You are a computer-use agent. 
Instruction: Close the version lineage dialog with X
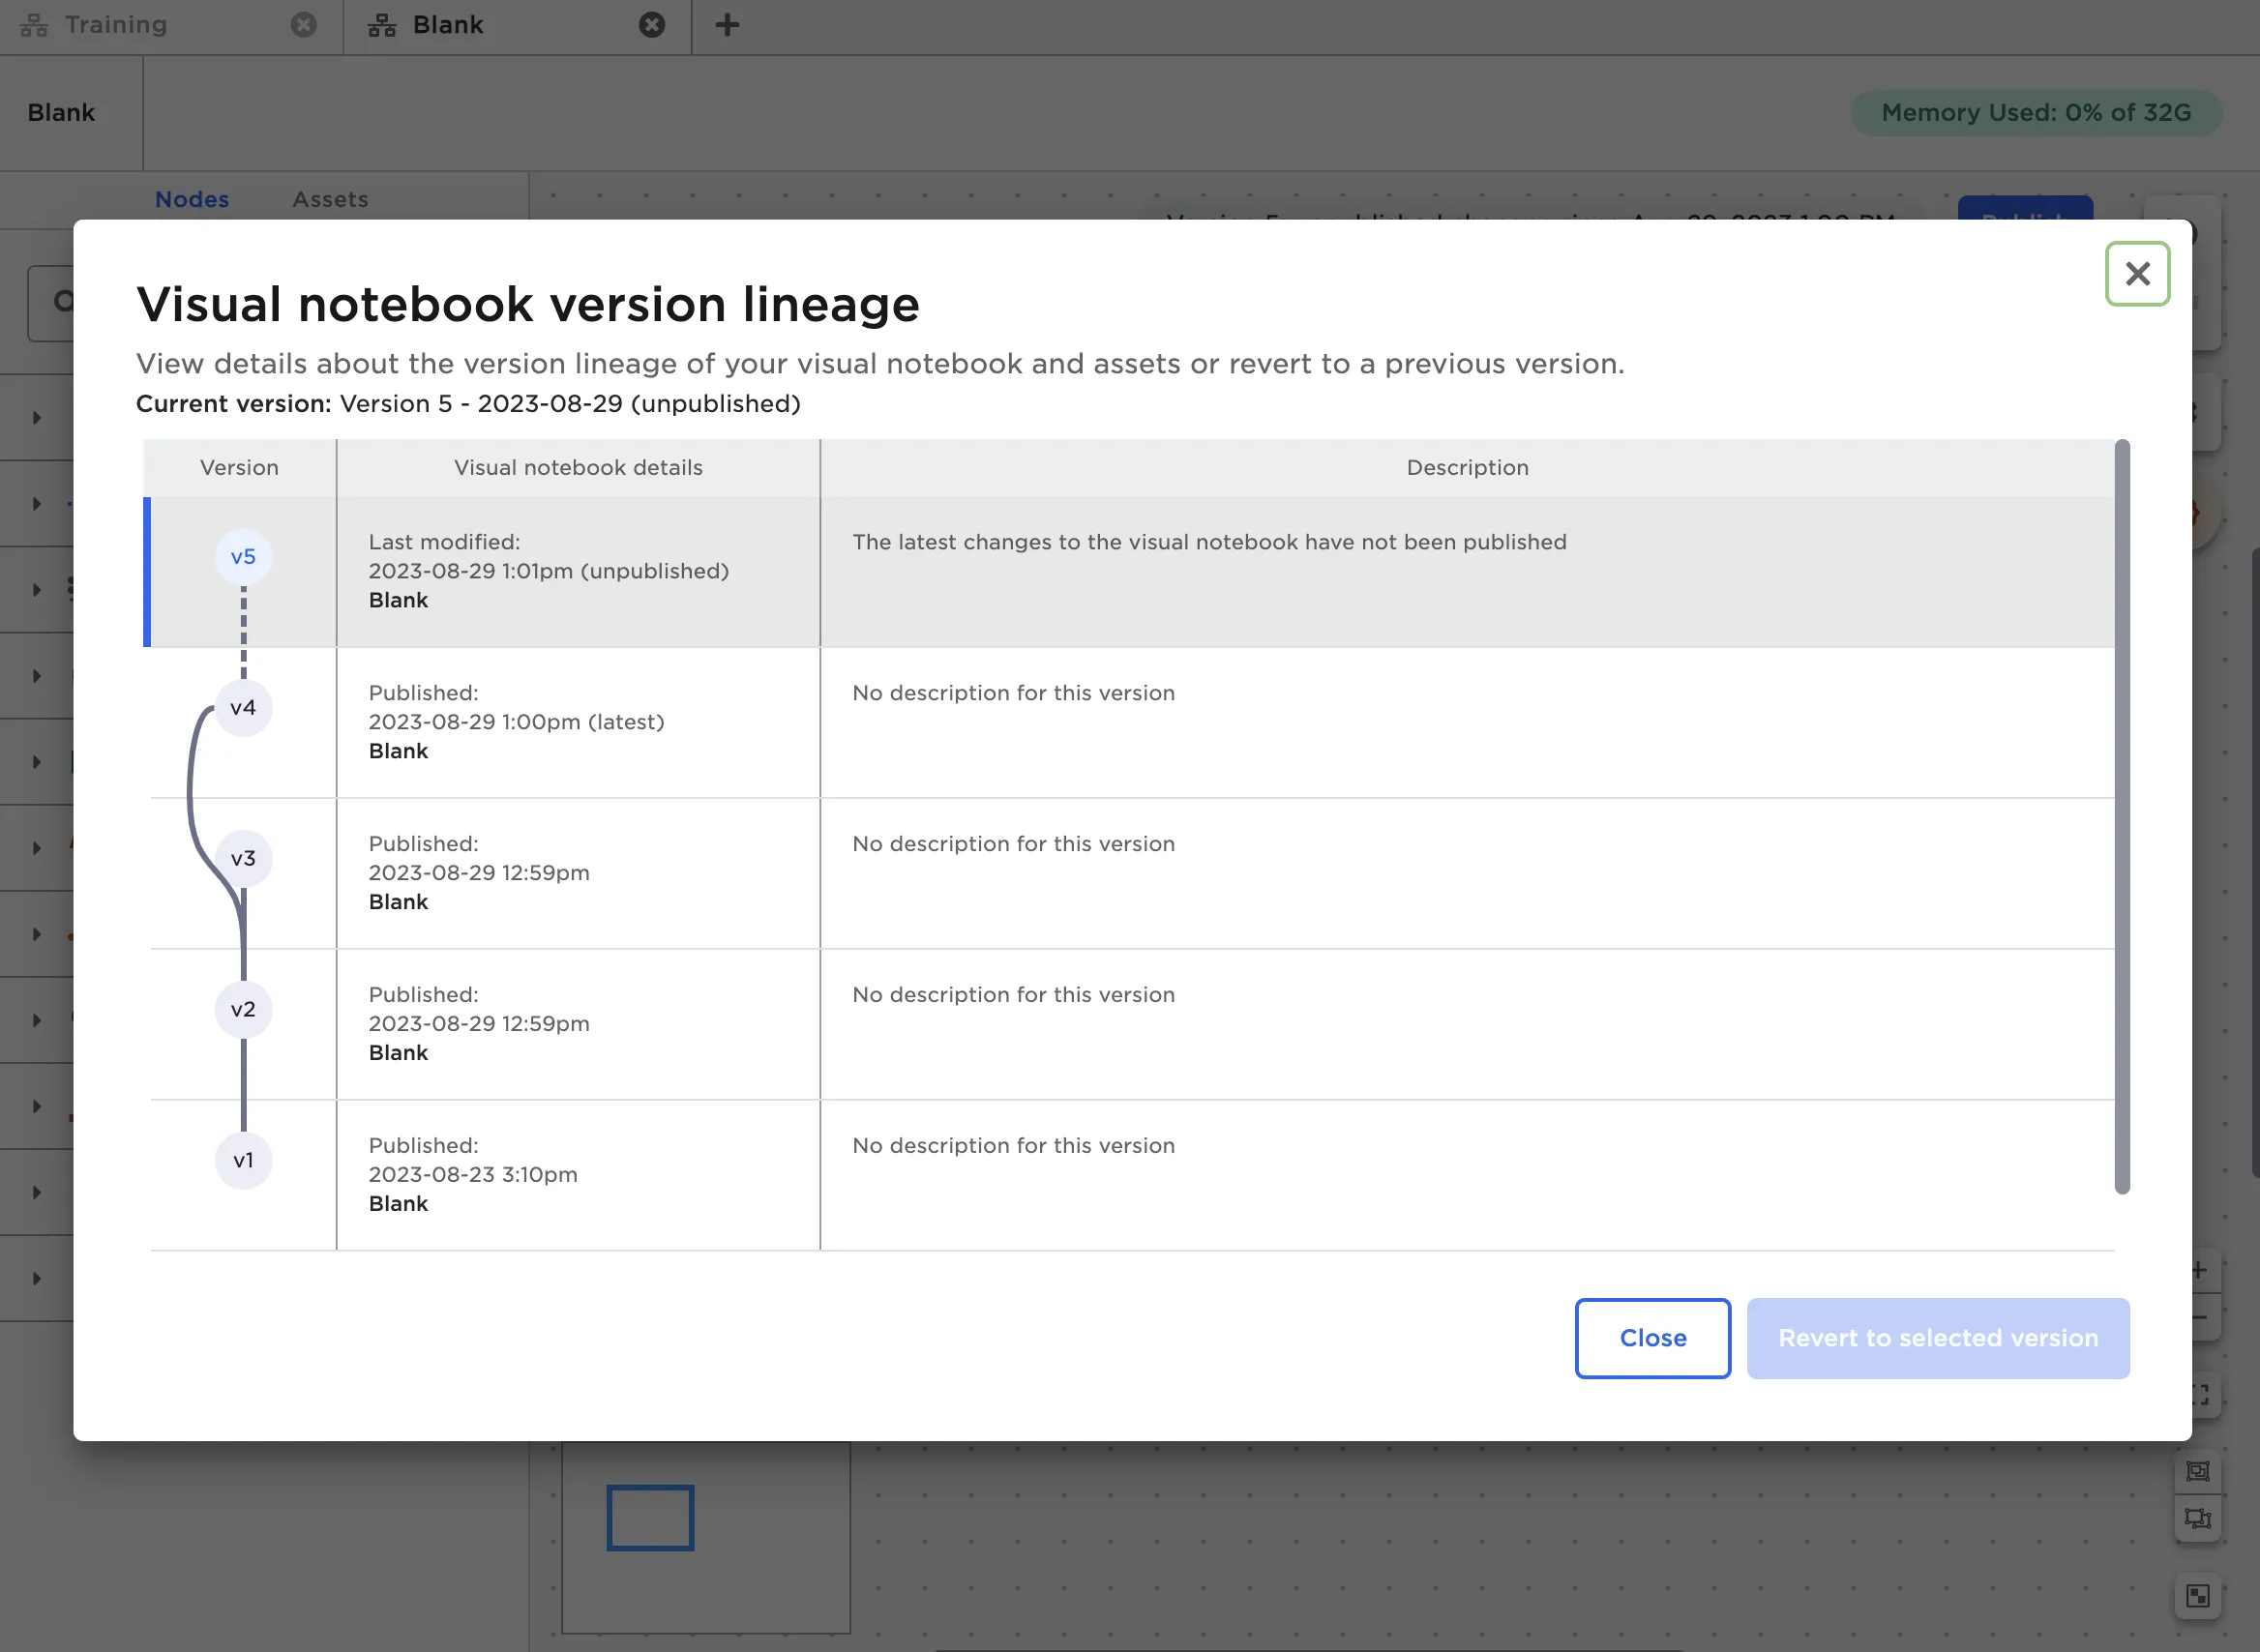(x=2137, y=273)
